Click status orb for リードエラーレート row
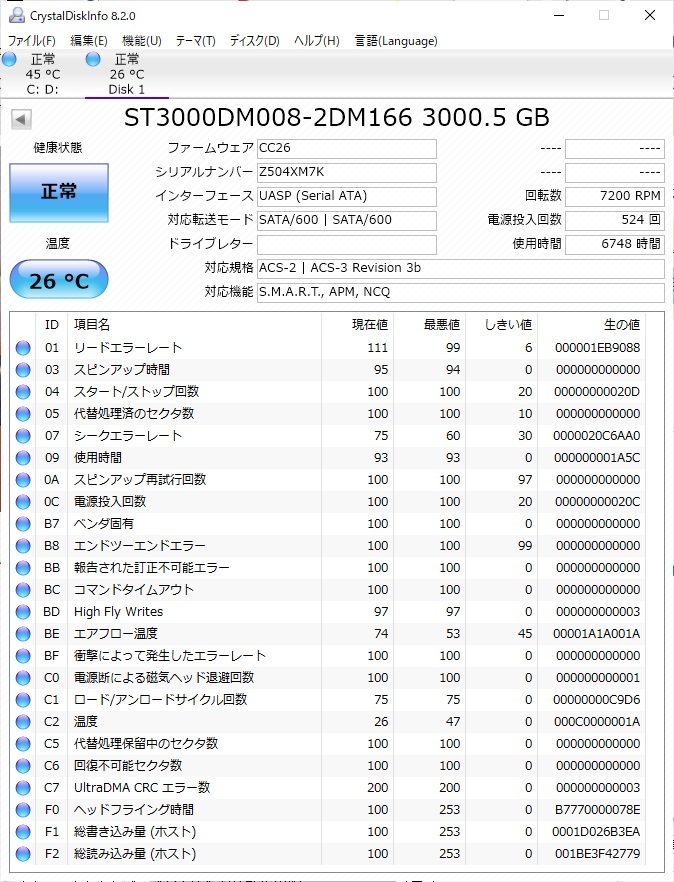674x882 pixels. [23, 348]
